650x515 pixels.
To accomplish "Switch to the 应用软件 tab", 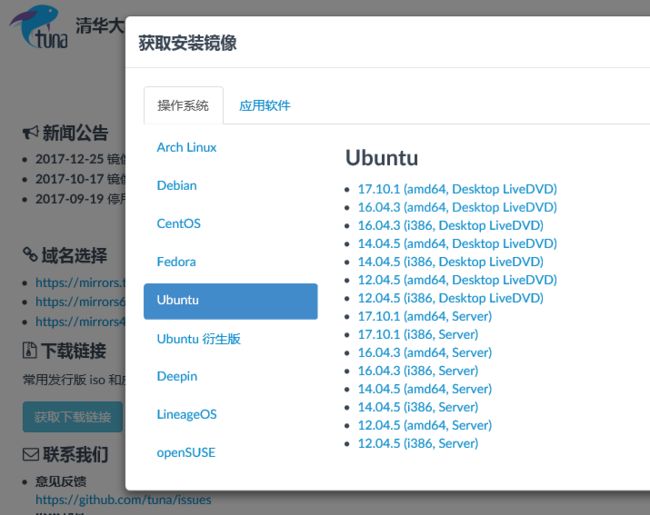I will (x=264, y=105).
